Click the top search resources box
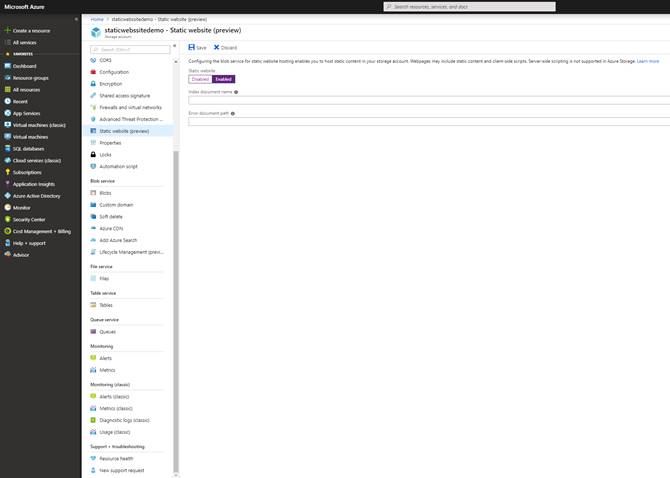 click(470, 6)
